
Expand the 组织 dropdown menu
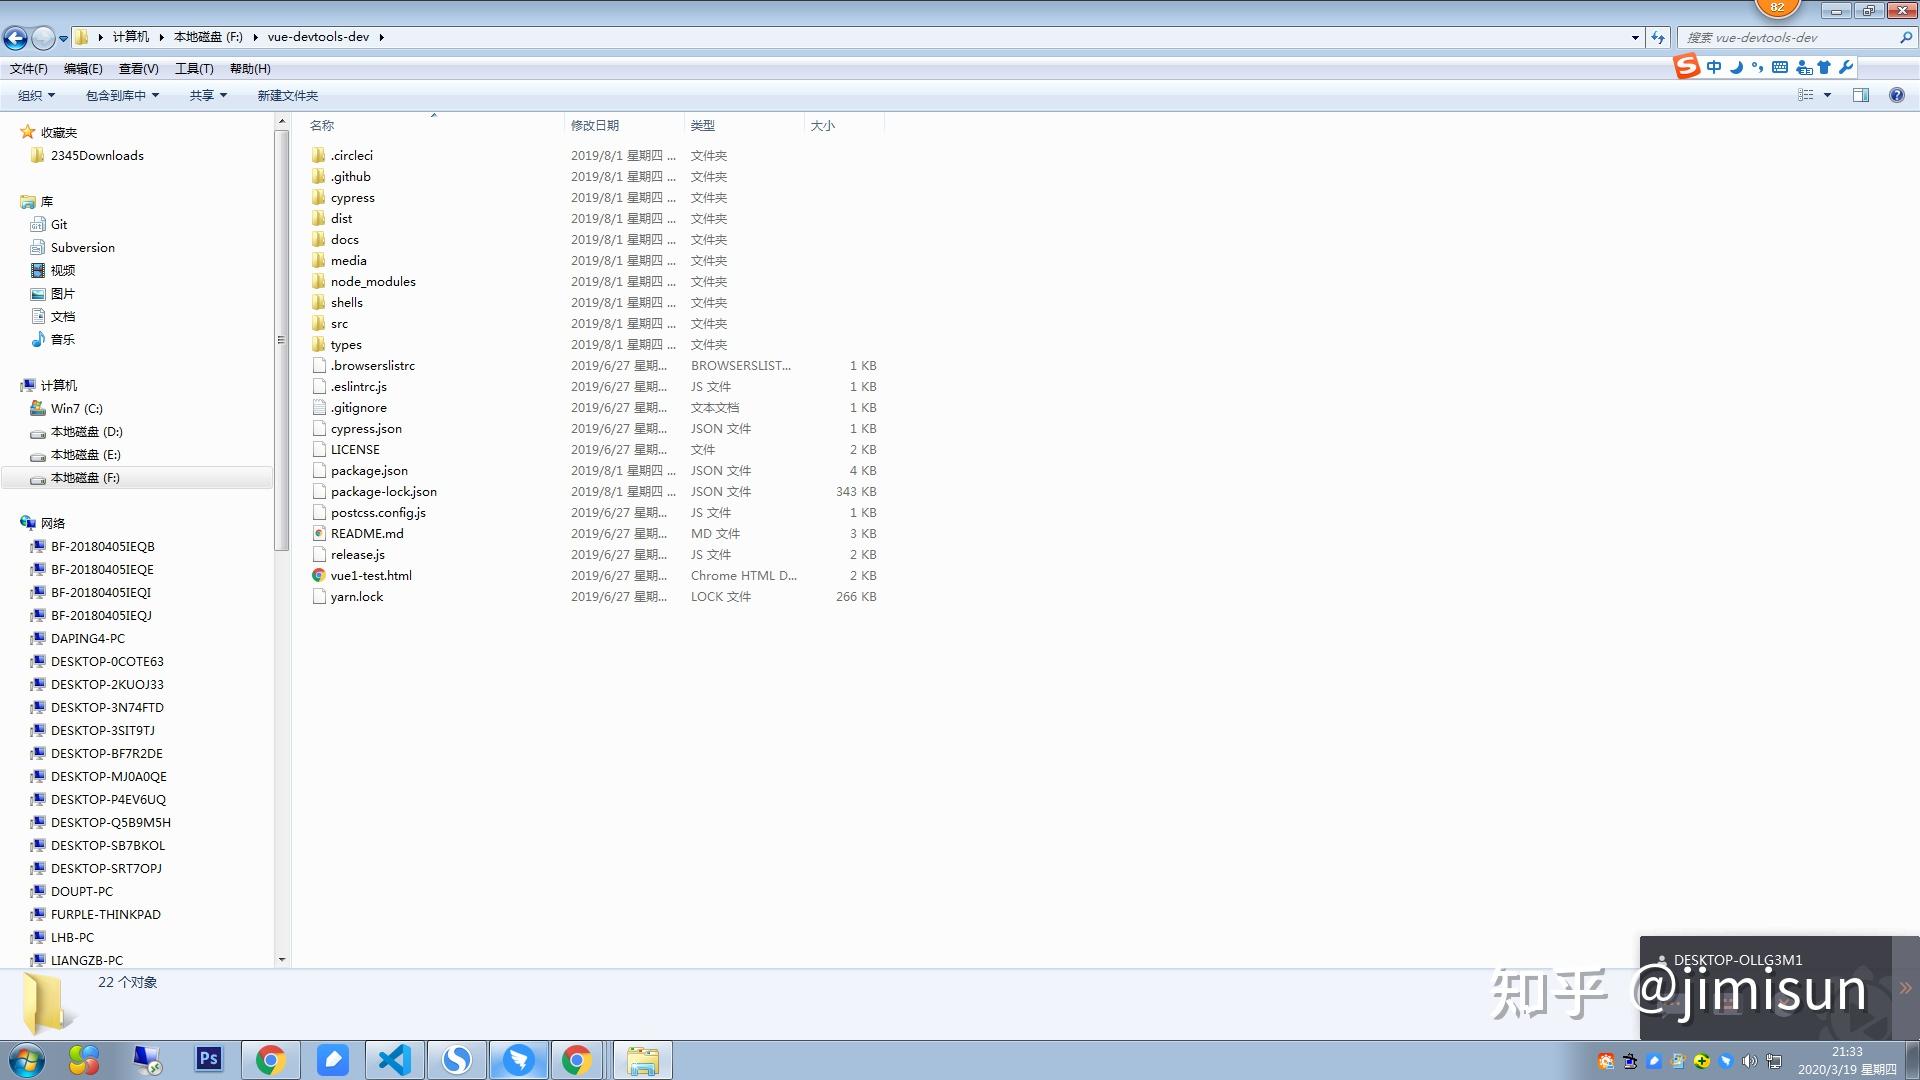[37, 95]
